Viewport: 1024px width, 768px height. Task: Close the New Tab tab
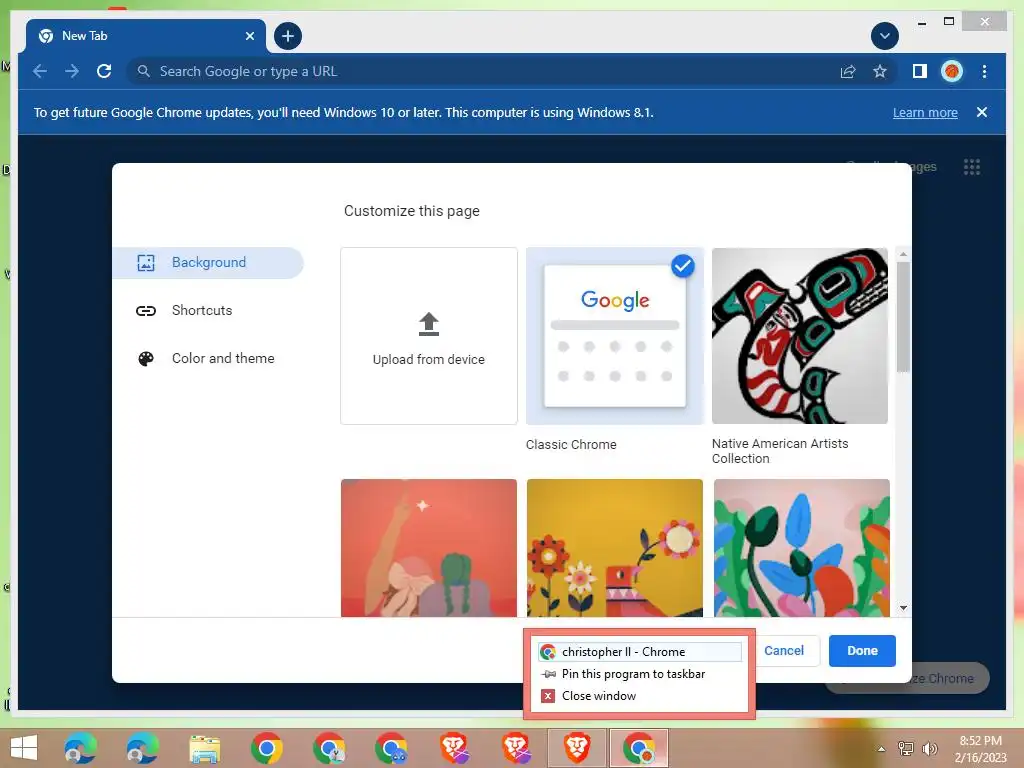pyautogui.click(x=249, y=36)
